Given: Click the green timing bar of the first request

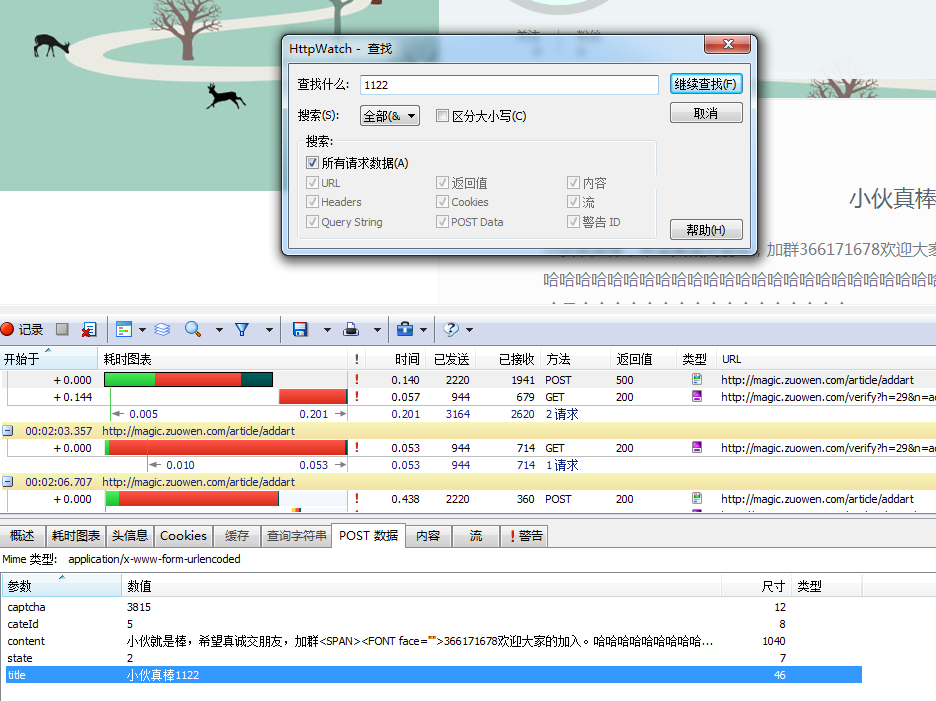Looking at the screenshot, I should (130, 379).
